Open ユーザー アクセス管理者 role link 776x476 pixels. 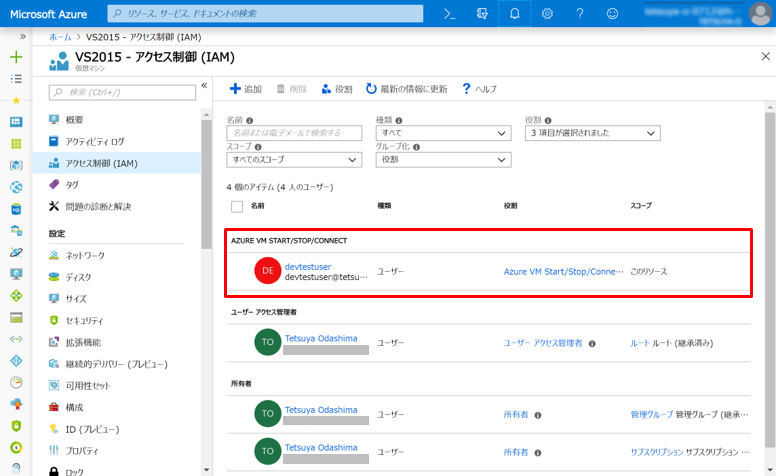pos(543,343)
